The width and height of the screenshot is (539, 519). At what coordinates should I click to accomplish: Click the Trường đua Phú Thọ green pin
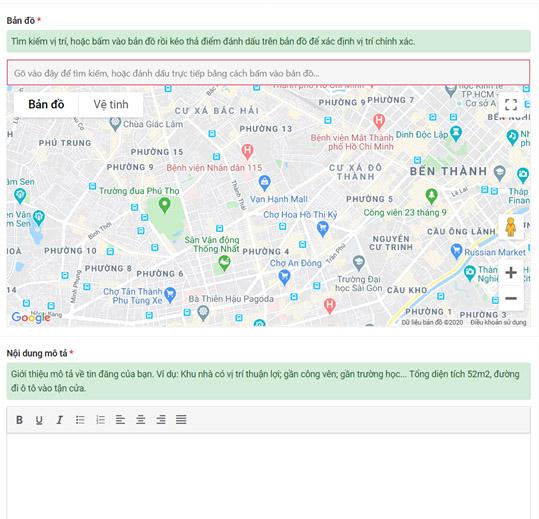(165, 205)
